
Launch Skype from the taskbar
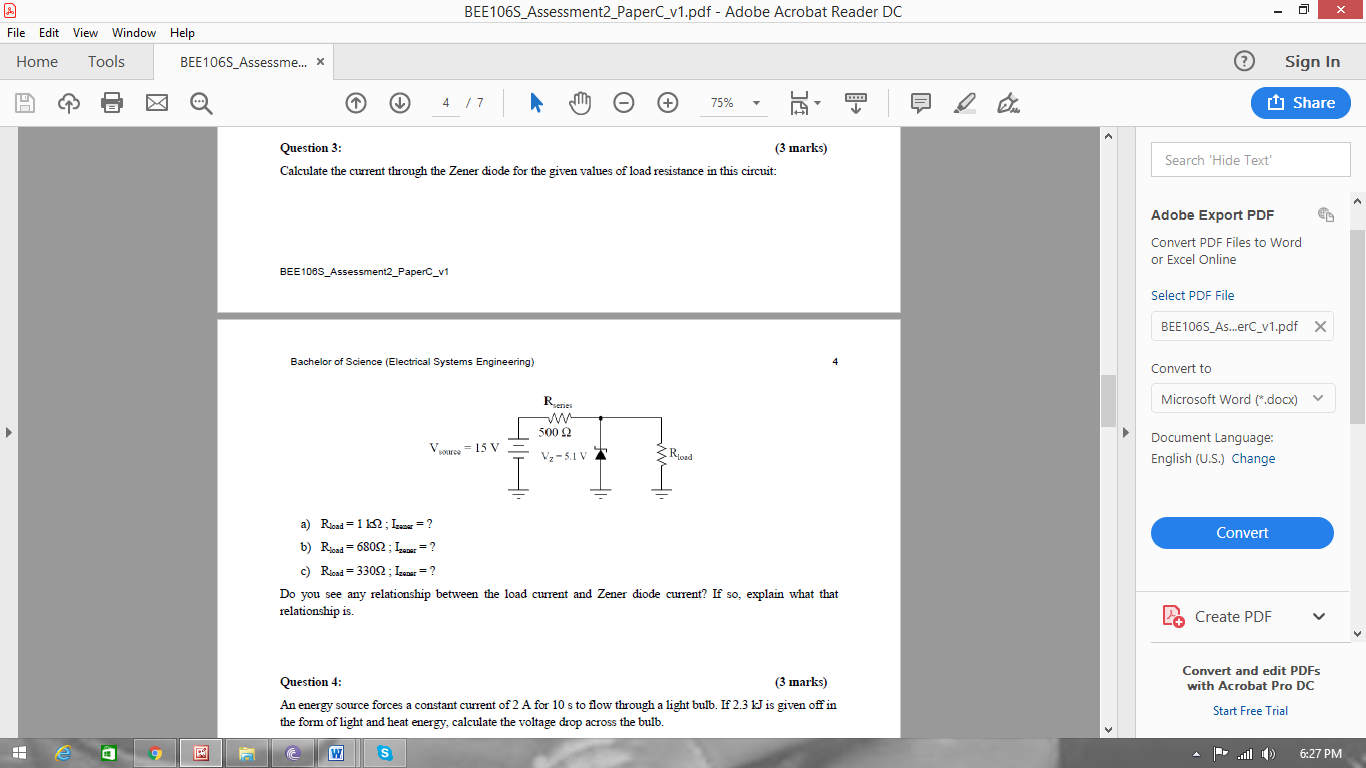tap(384, 753)
